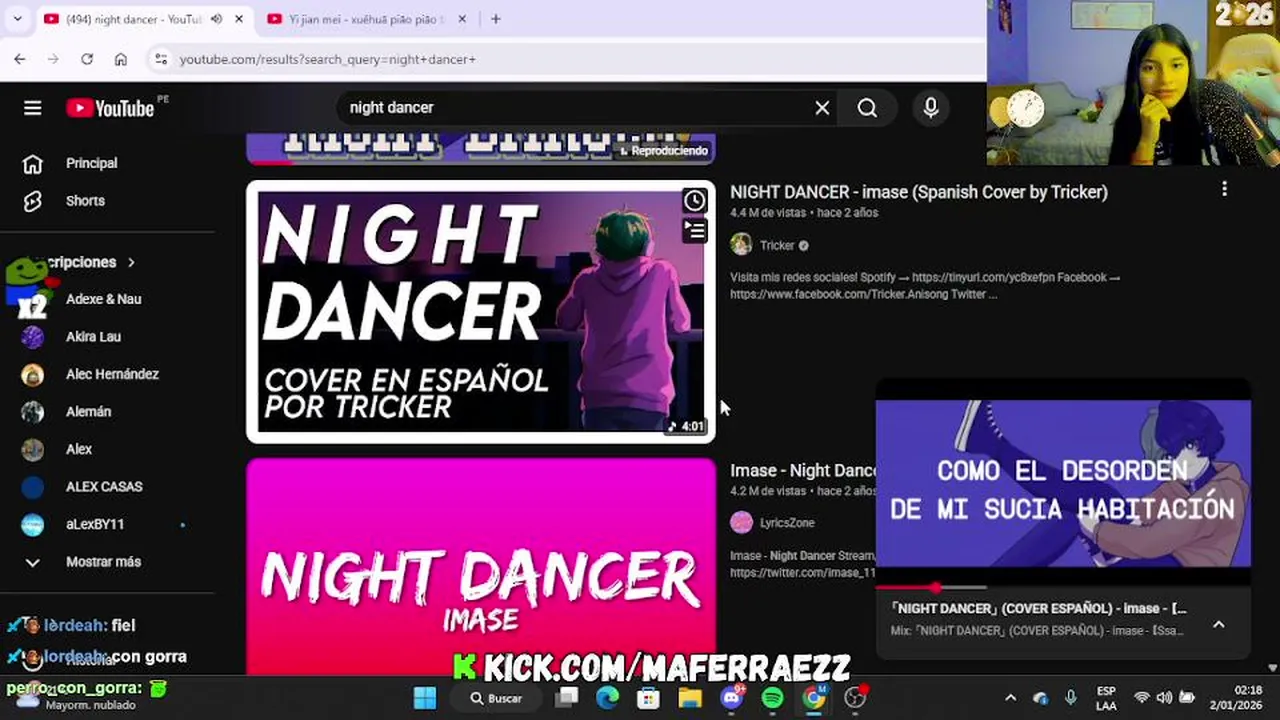Switch to the Yi jian mei tab
This screenshot has height=720, width=1280.
[366, 19]
